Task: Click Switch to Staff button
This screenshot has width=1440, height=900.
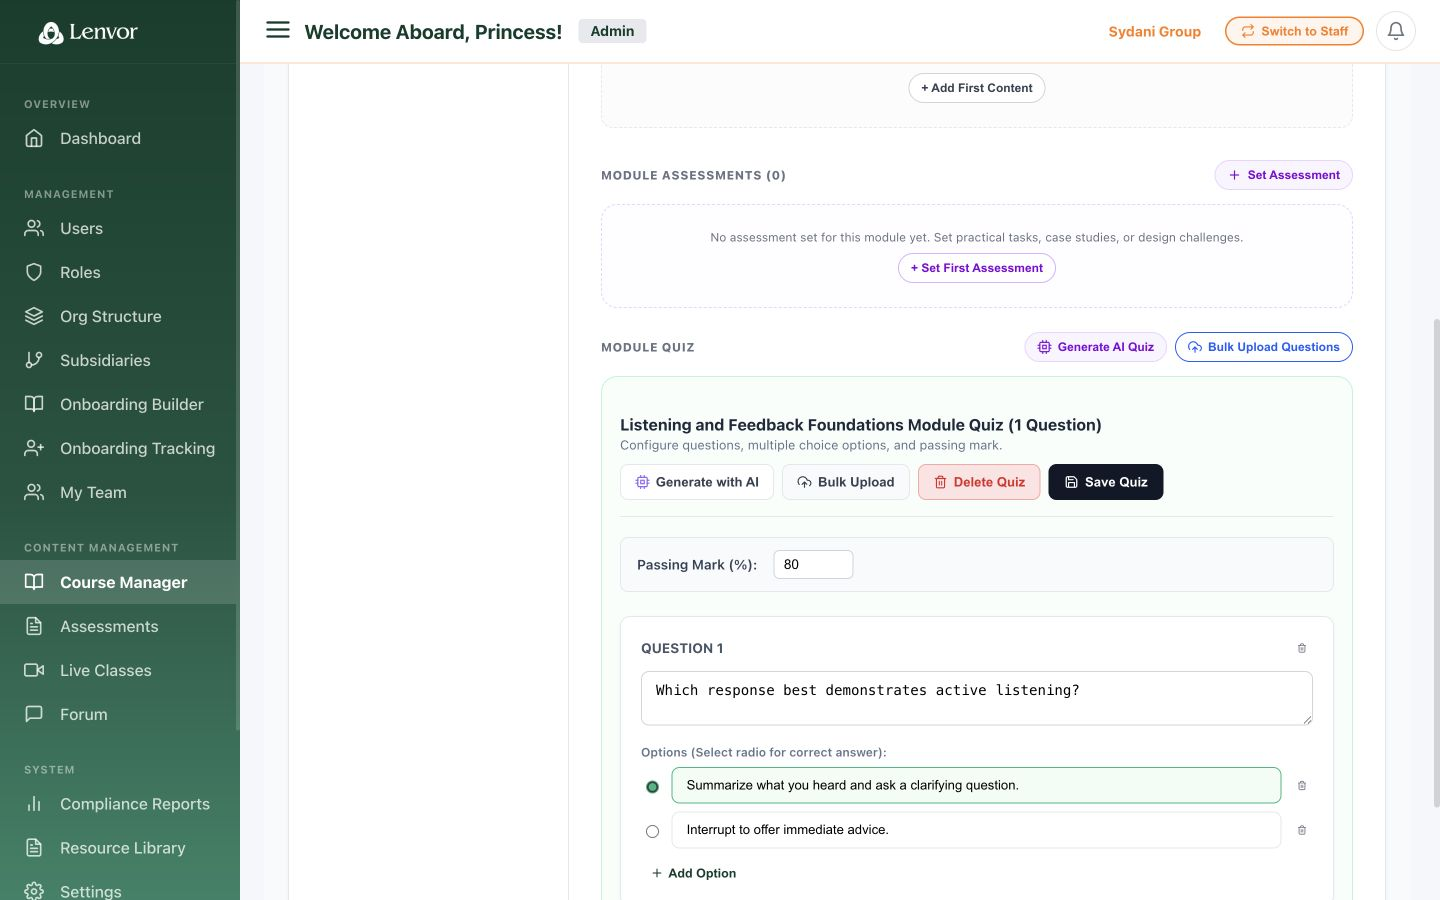Action: (x=1294, y=31)
